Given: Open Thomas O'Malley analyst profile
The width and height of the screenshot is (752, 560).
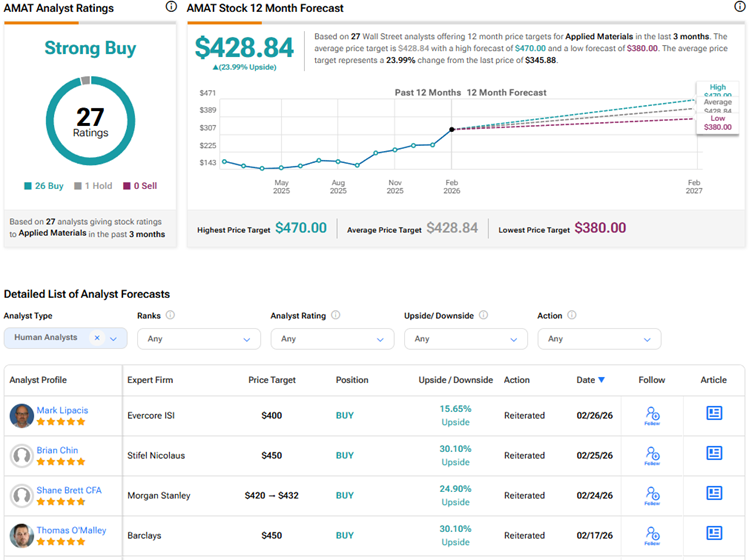Looking at the screenshot, I should [71, 530].
